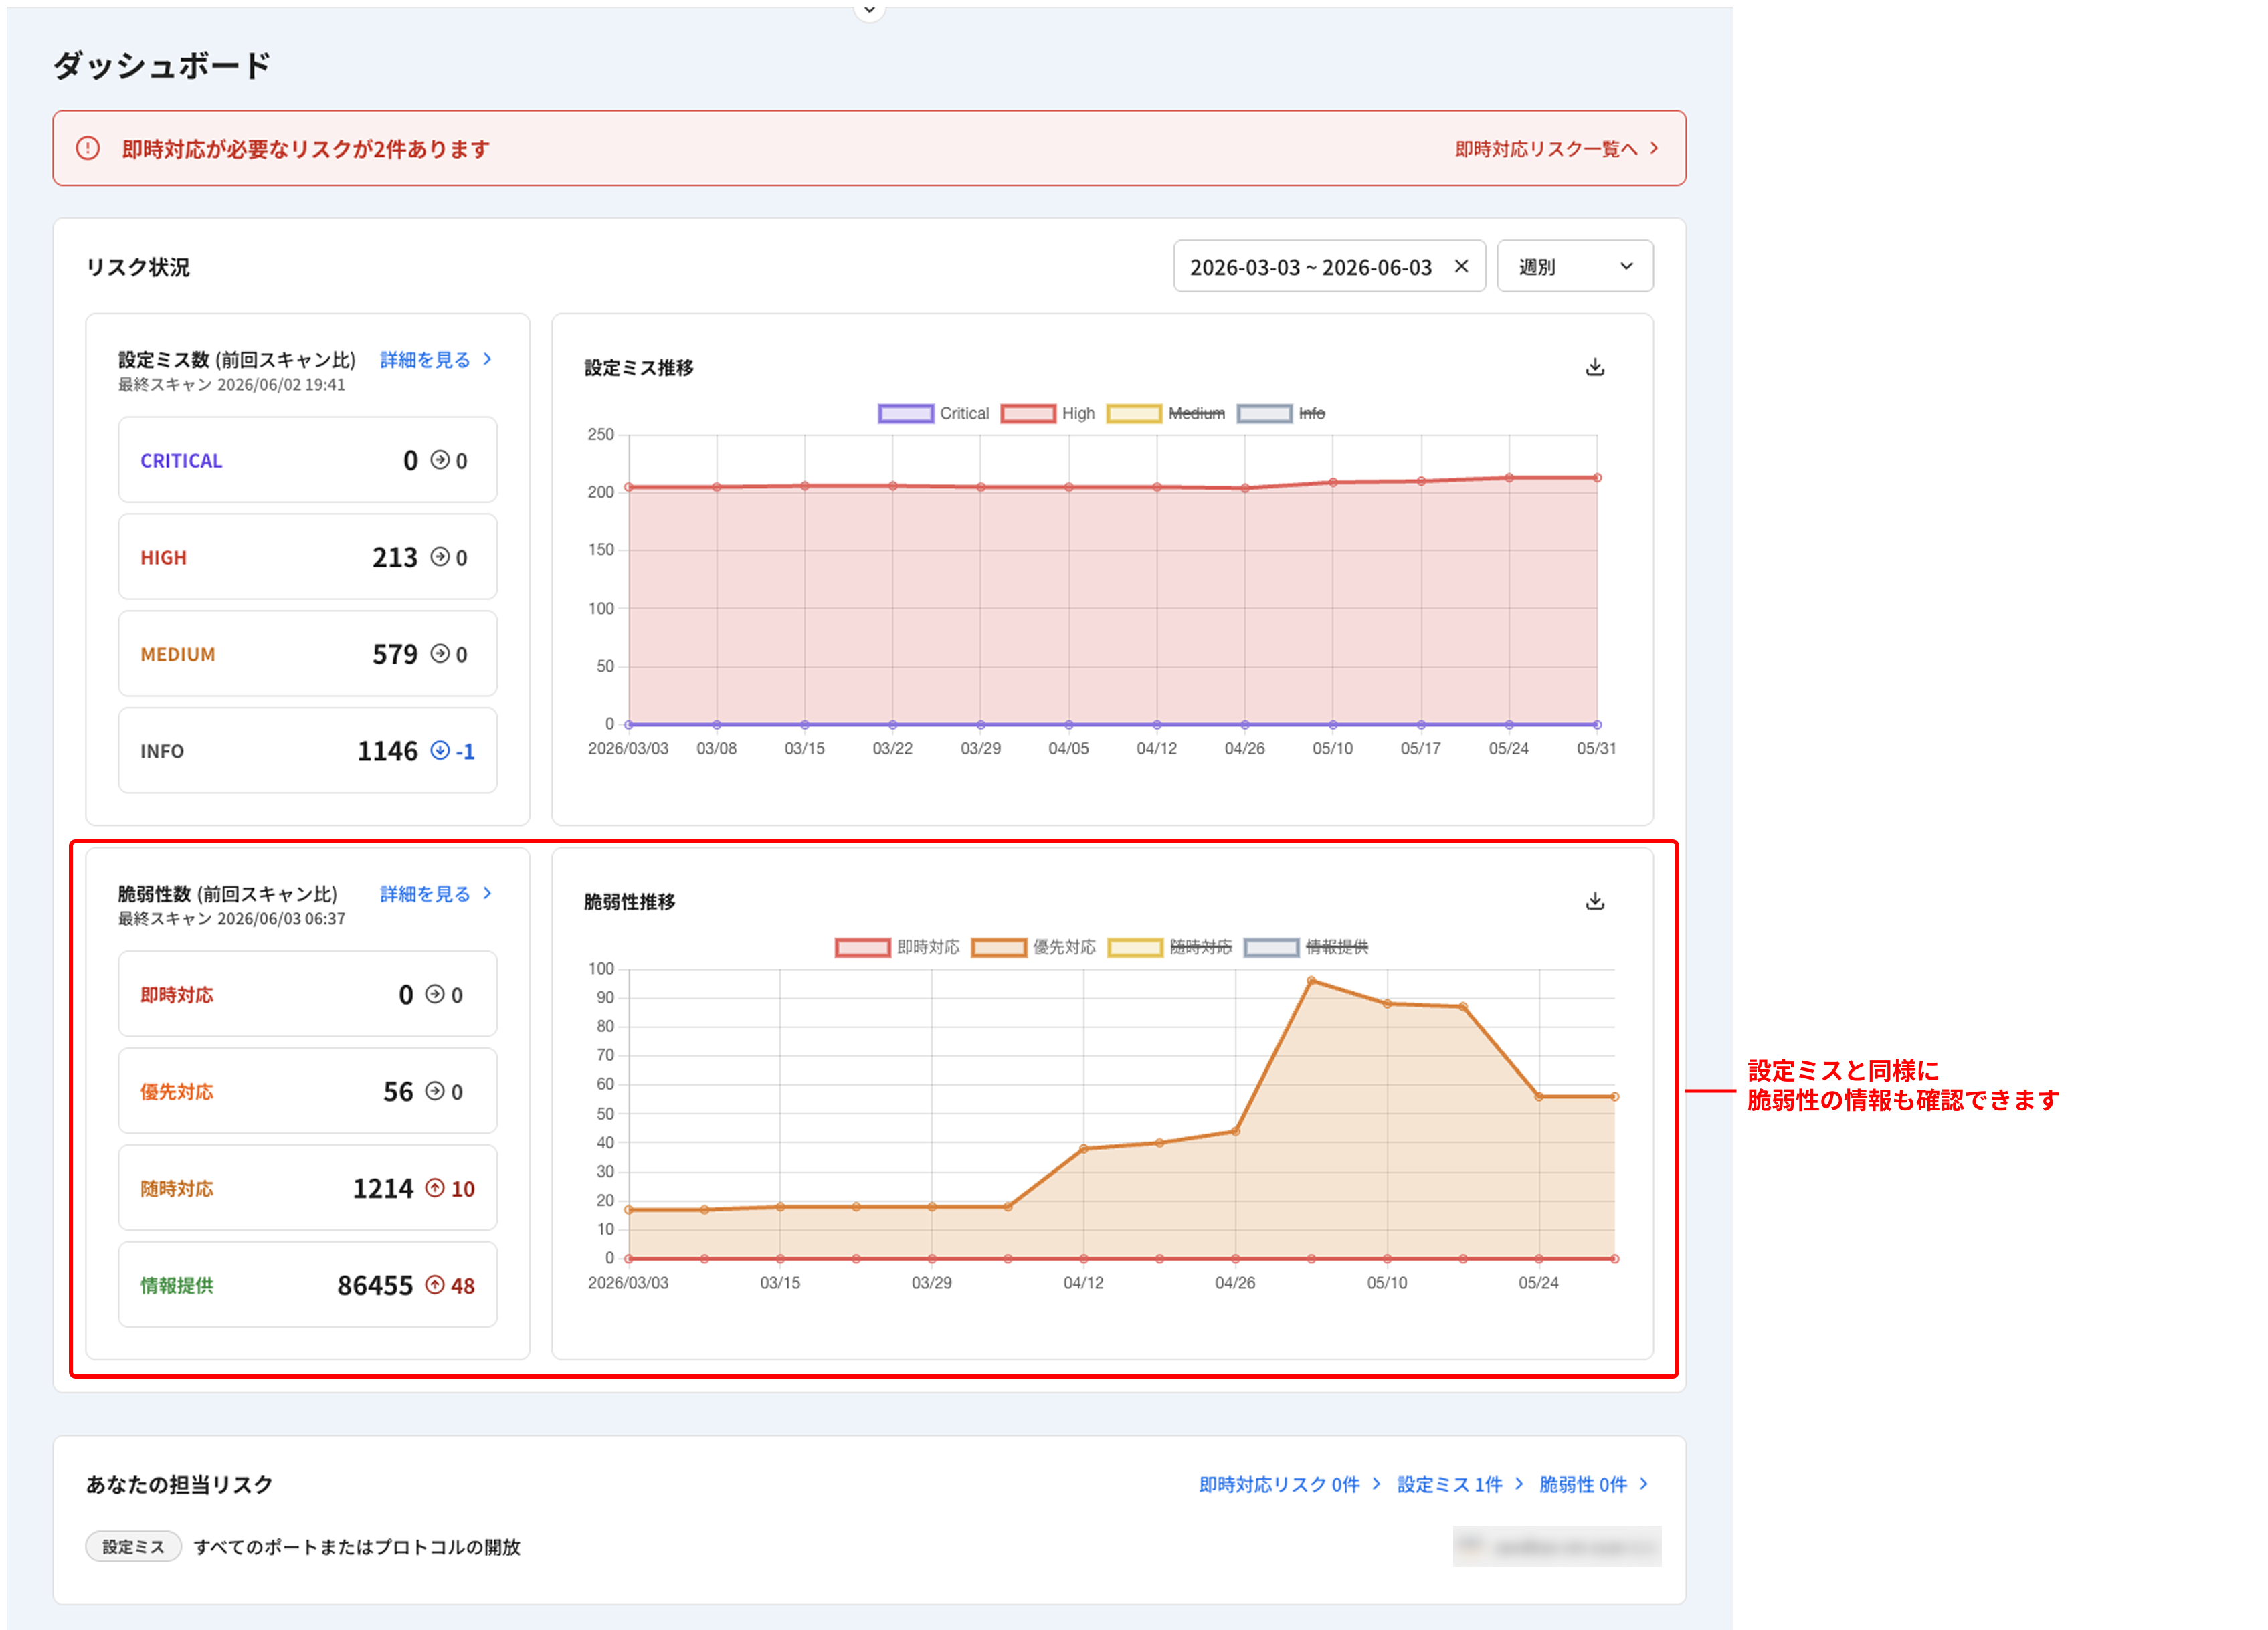Toggle 即時対応 legend in 脆弱性推移
Screen dimensions: 2268x1630
click(897, 947)
